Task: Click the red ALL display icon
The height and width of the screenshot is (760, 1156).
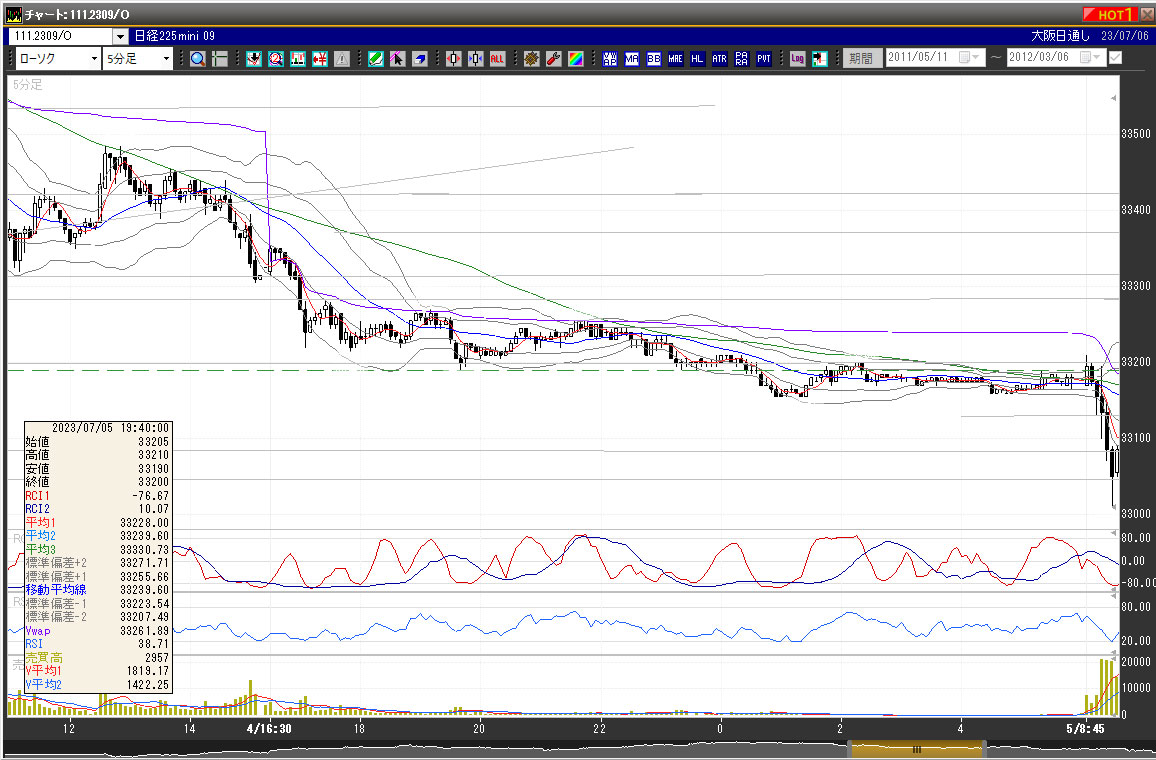Action: click(x=498, y=59)
